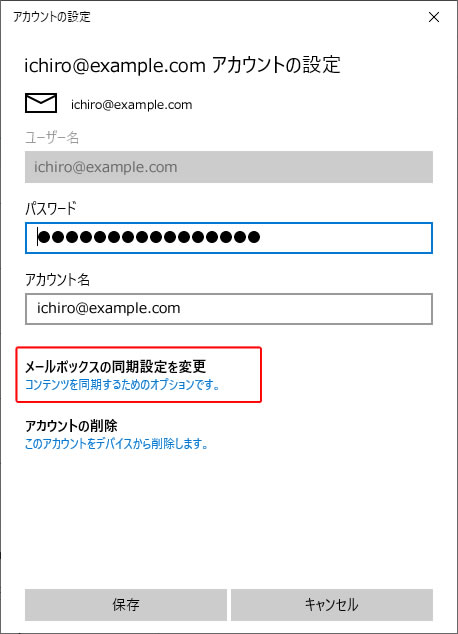Click the masked password dots

coord(149,237)
